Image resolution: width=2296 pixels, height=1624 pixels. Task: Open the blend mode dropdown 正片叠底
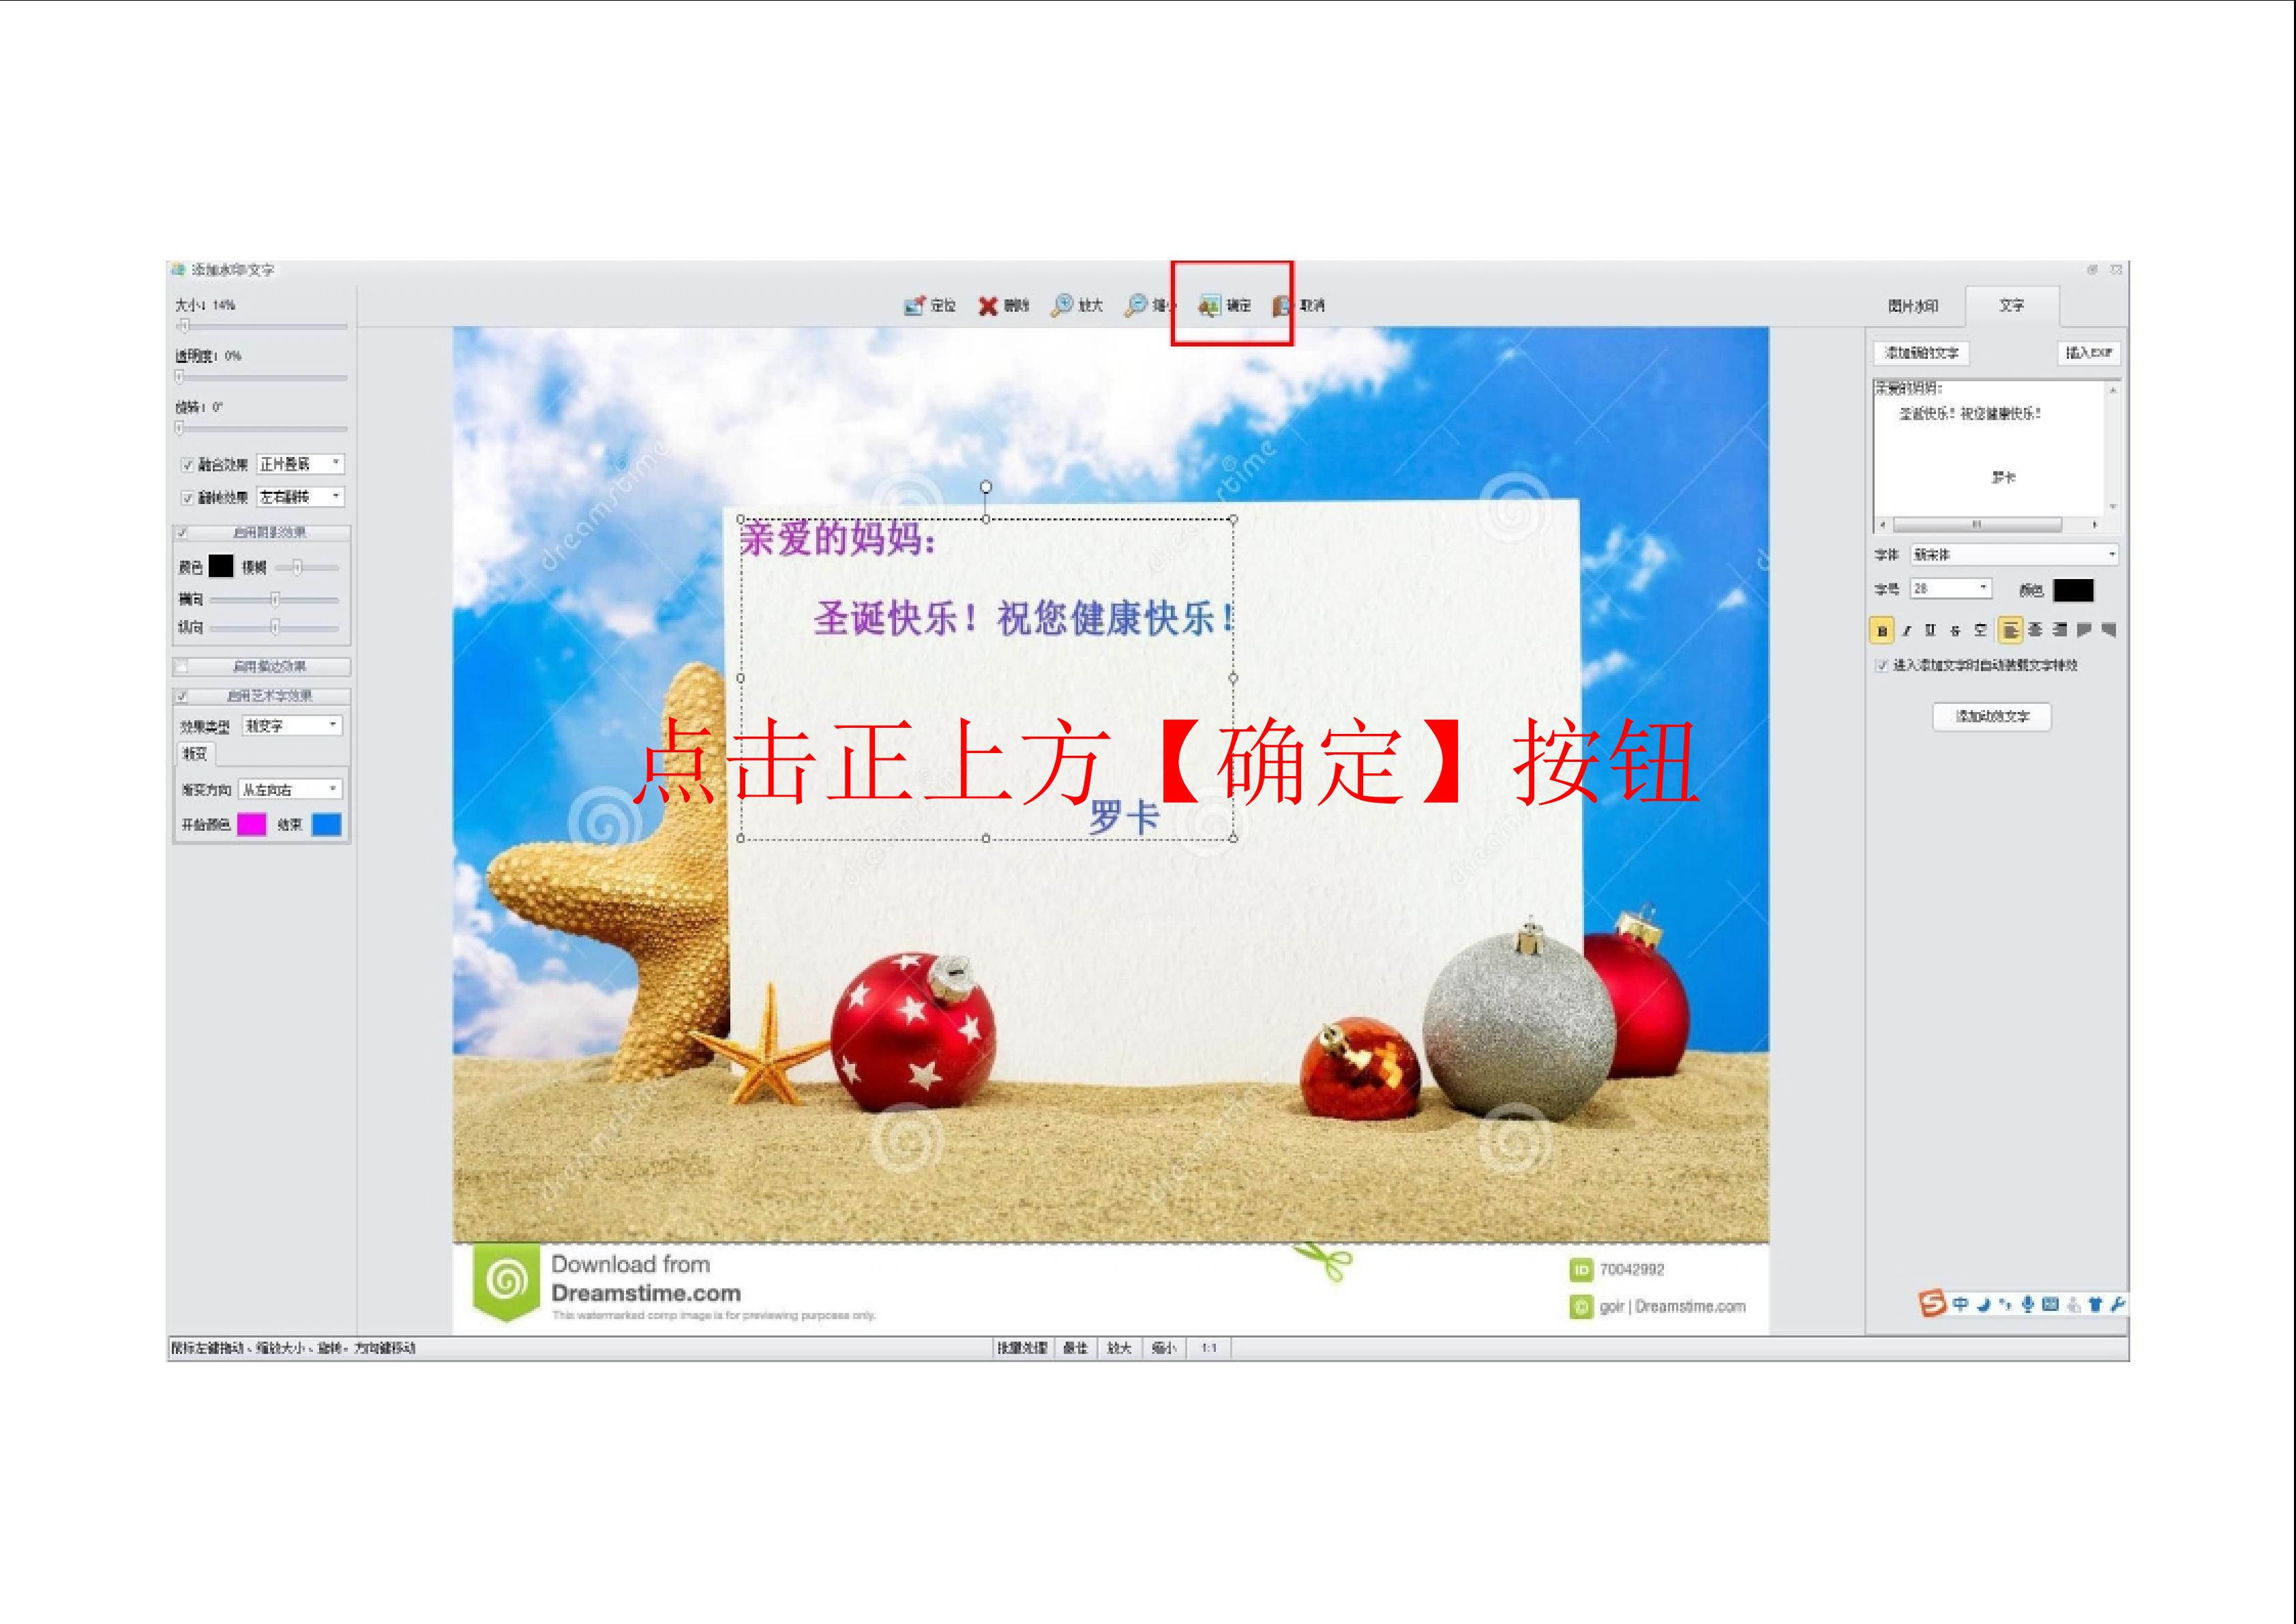click(301, 464)
